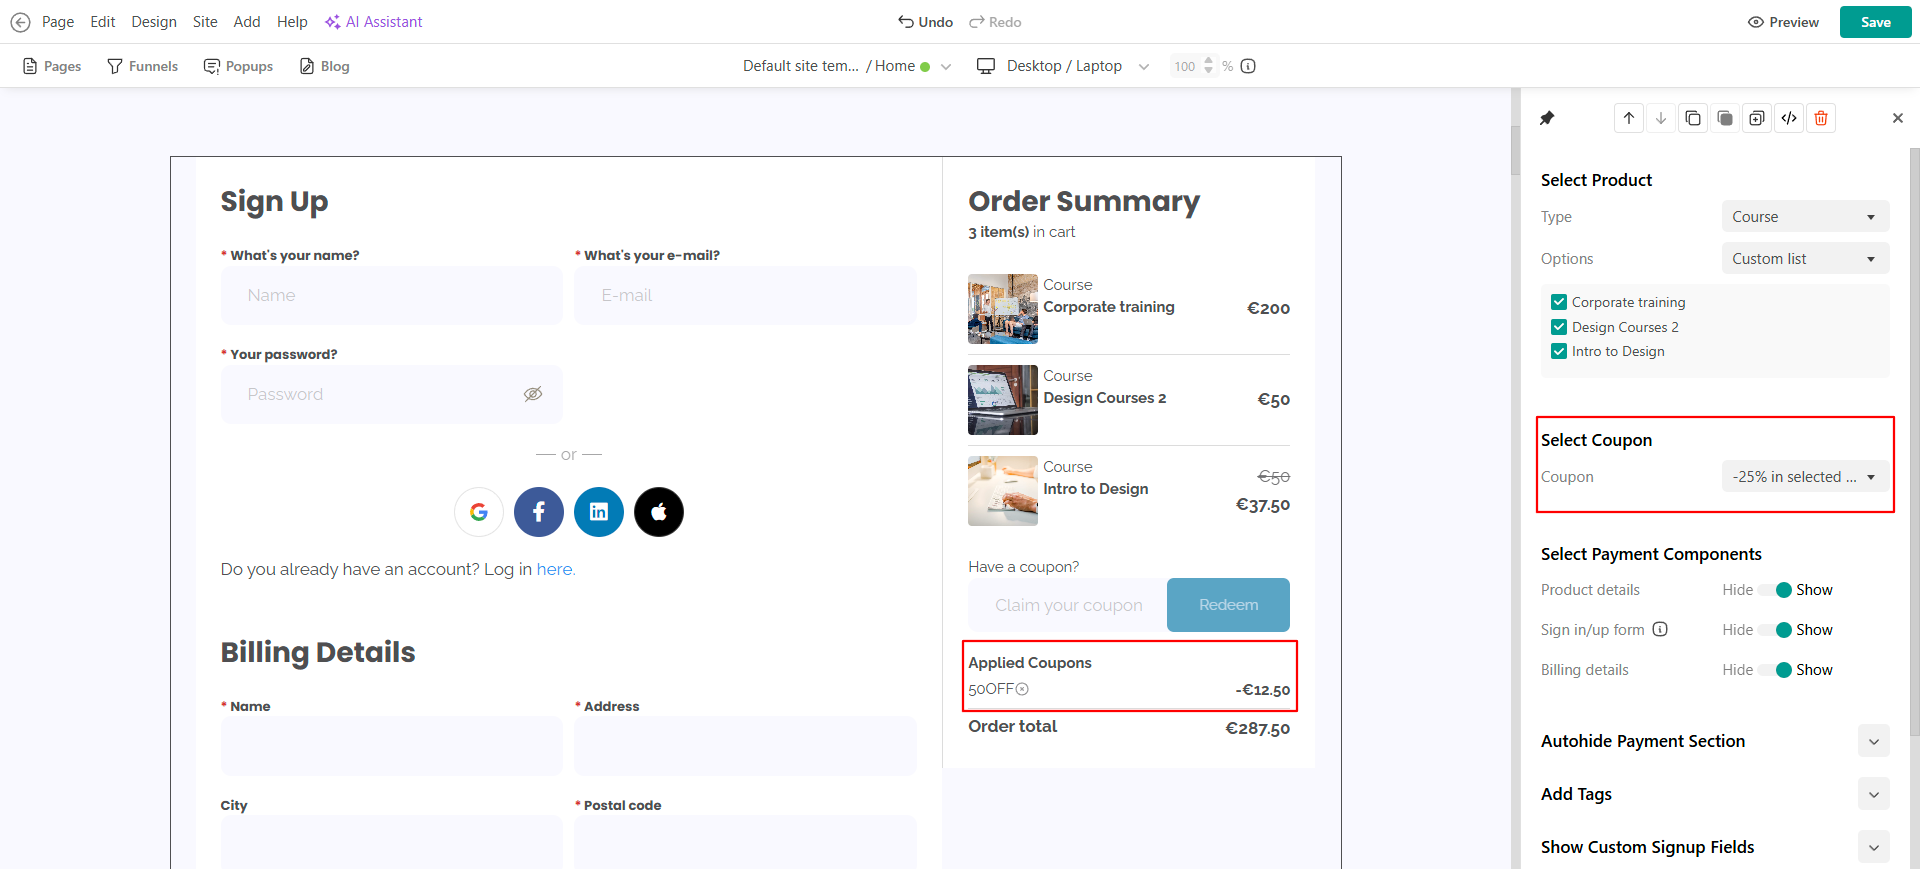Image resolution: width=1920 pixels, height=869 pixels.
Task: Click the Intro to Design thumbnail
Action: pyautogui.click(x=1003, y=491)
